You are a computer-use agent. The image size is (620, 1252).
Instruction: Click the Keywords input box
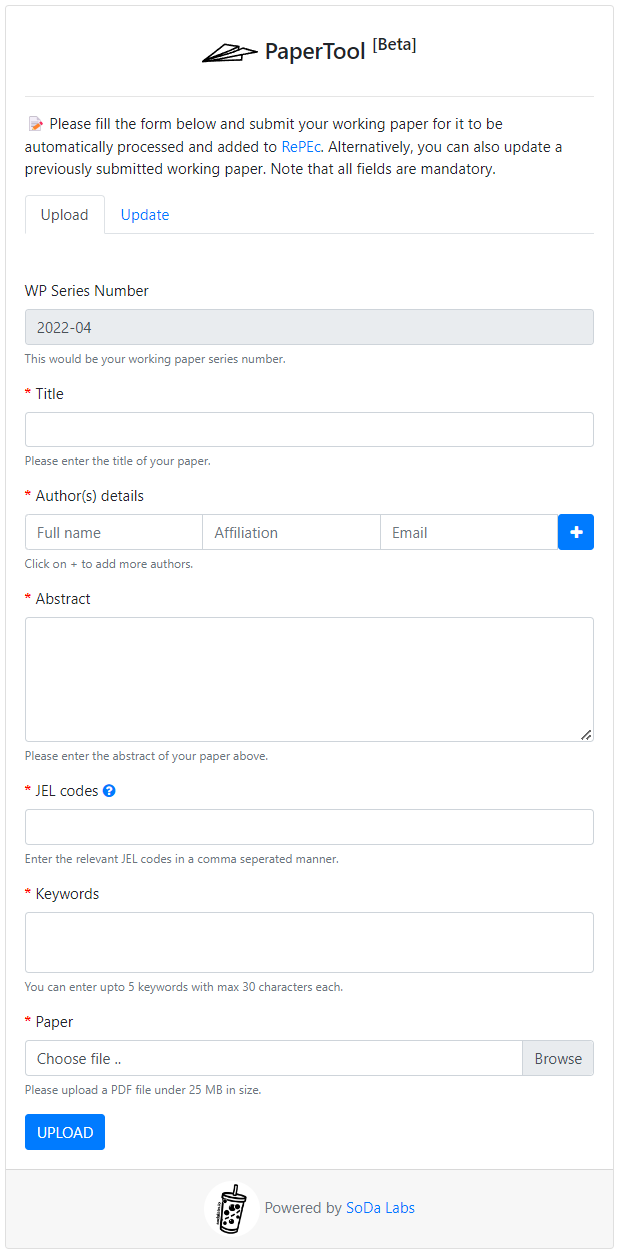(x=309, y=942)
